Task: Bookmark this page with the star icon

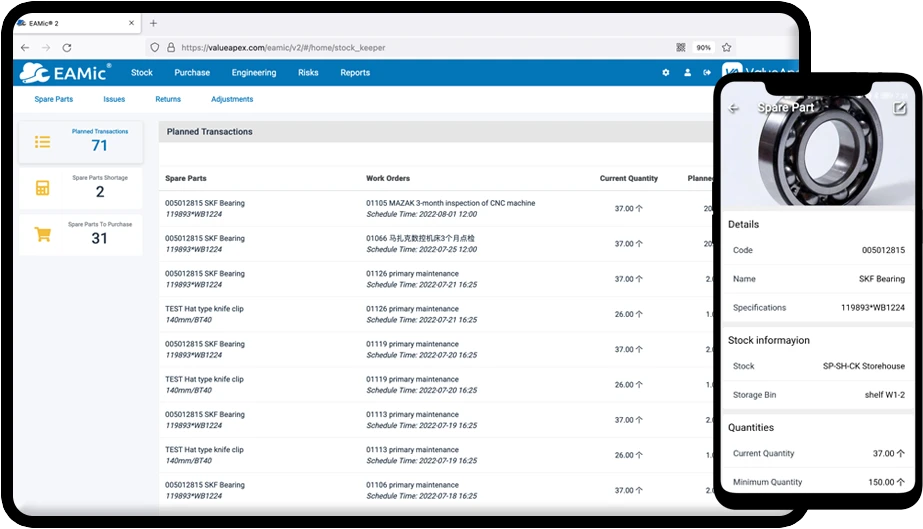Action: pos(727,47)
